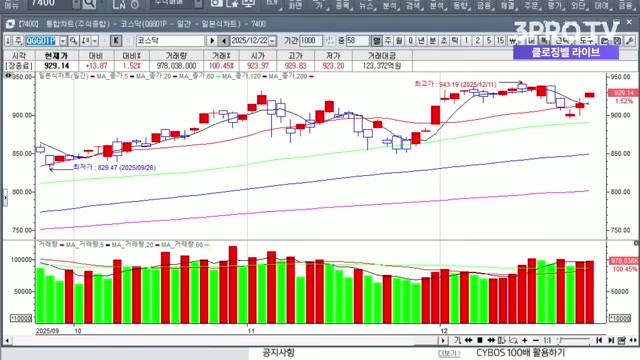
Task: Open the 도구 tools dropdown
Action: pos(588,41)
